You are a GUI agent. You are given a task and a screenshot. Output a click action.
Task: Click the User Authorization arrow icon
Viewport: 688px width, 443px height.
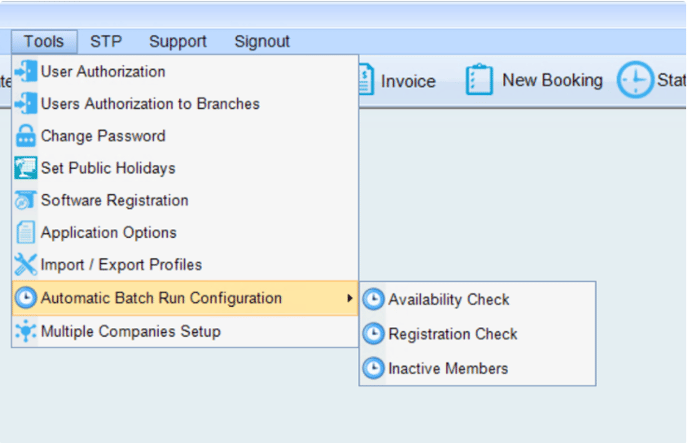tap(25, 71)
